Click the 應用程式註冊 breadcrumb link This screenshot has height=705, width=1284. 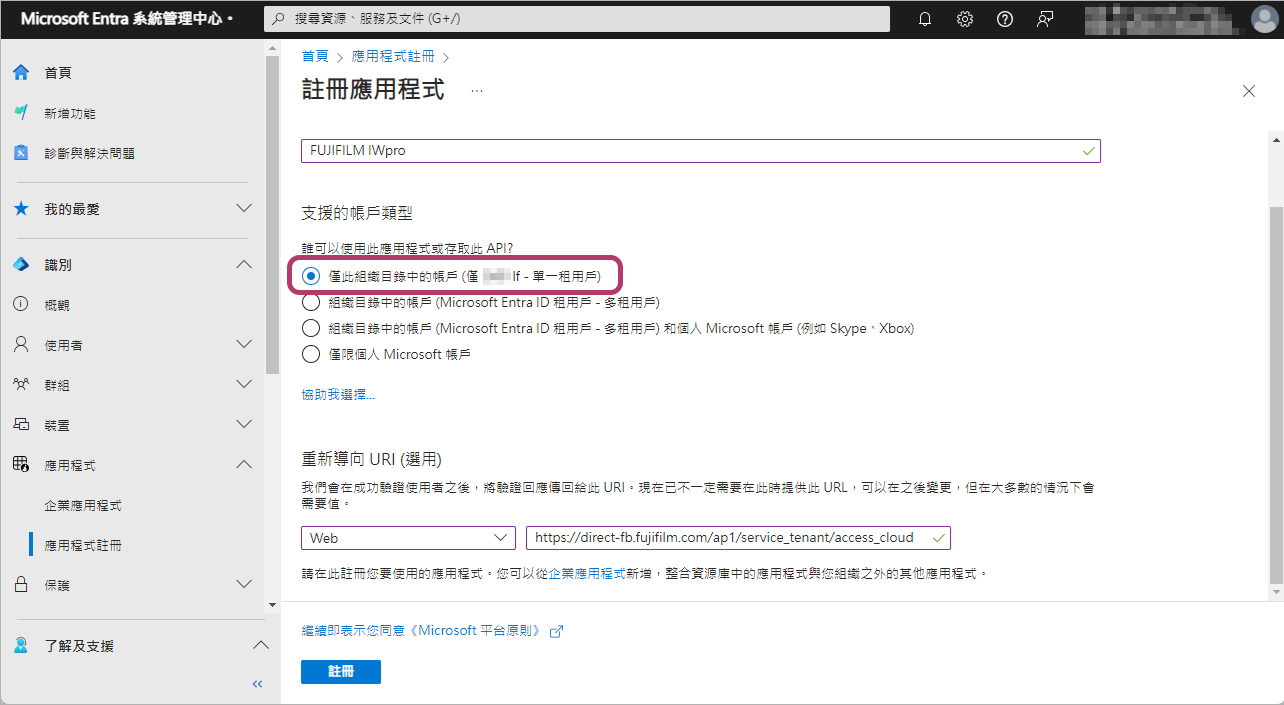(x=391, y=57)
